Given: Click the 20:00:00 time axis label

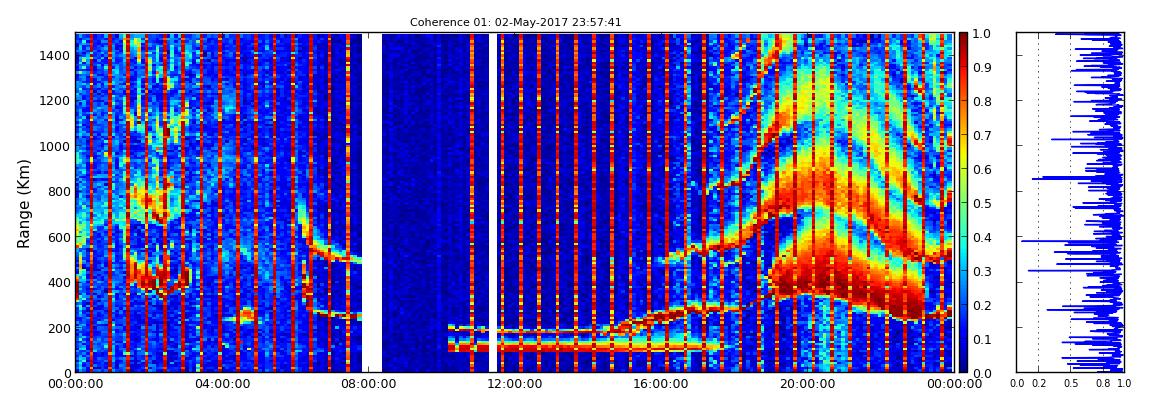Looking at the screenshot, I should coord(806,383).
